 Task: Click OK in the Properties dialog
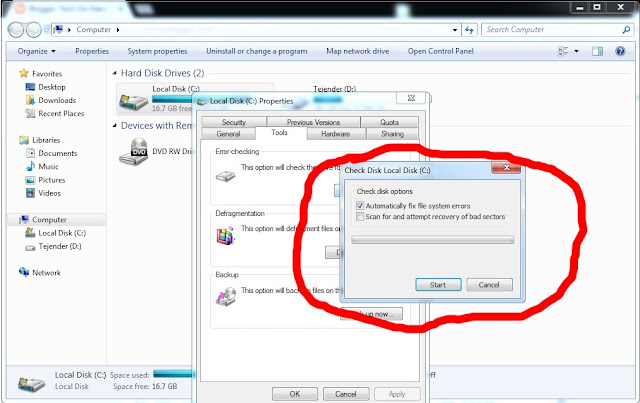coord(295,394)
